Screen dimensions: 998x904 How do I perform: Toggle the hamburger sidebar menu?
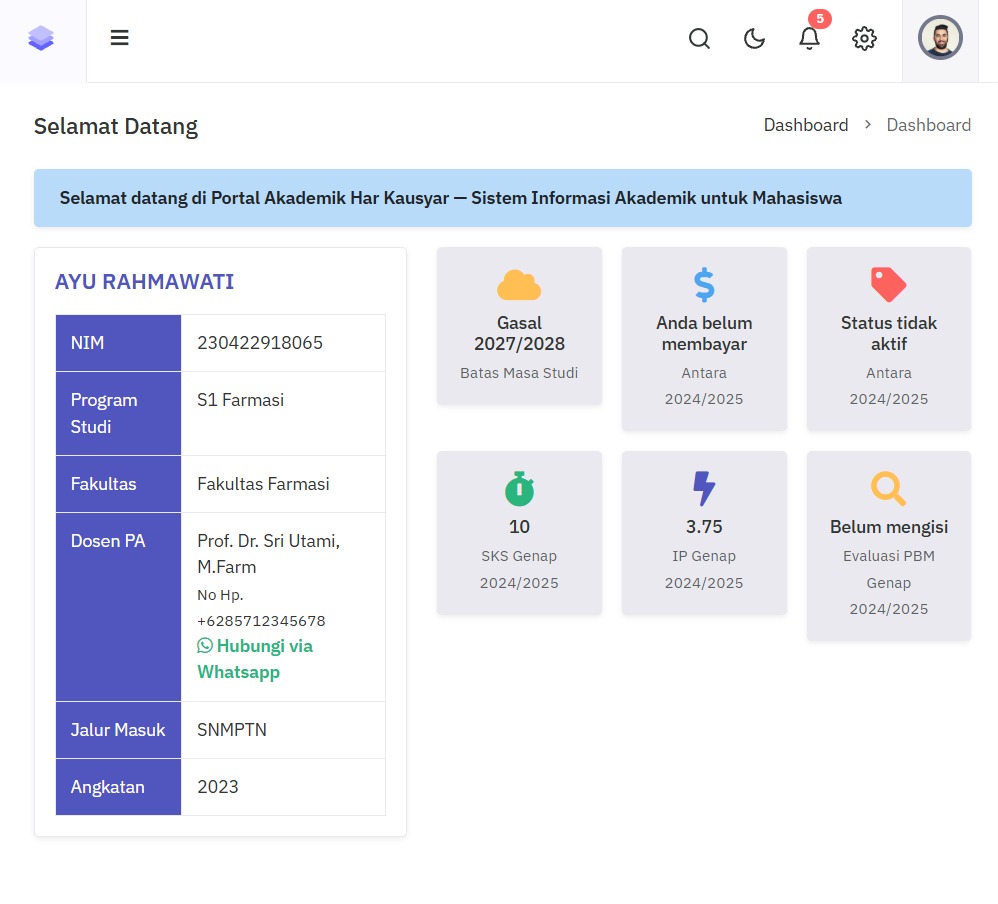coord(120,39)
